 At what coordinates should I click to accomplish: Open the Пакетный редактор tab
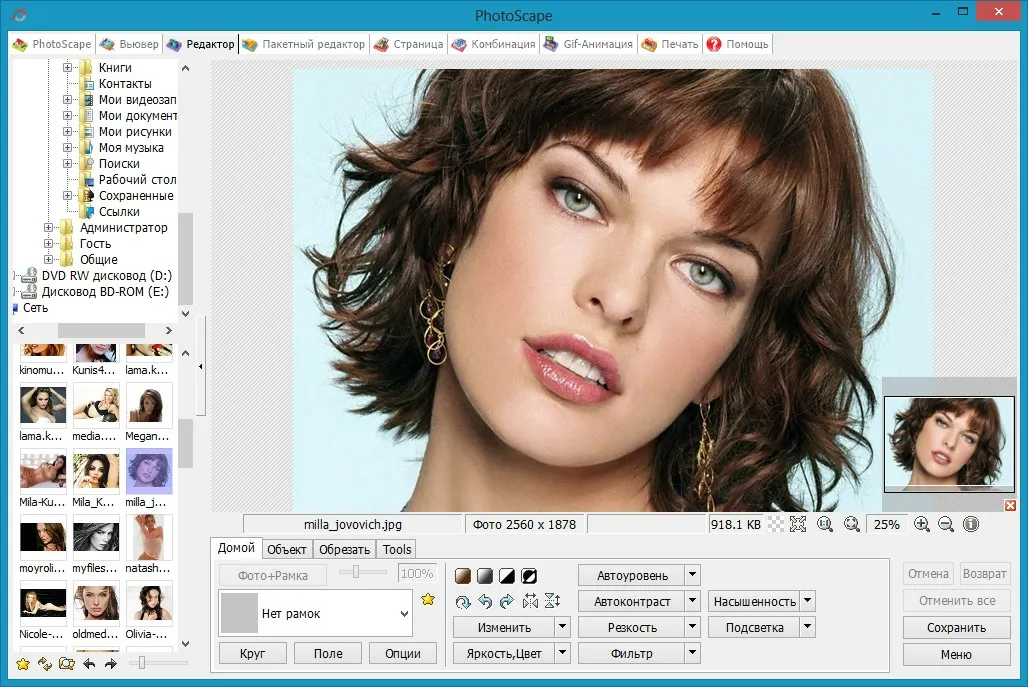(x=303, y=44)
